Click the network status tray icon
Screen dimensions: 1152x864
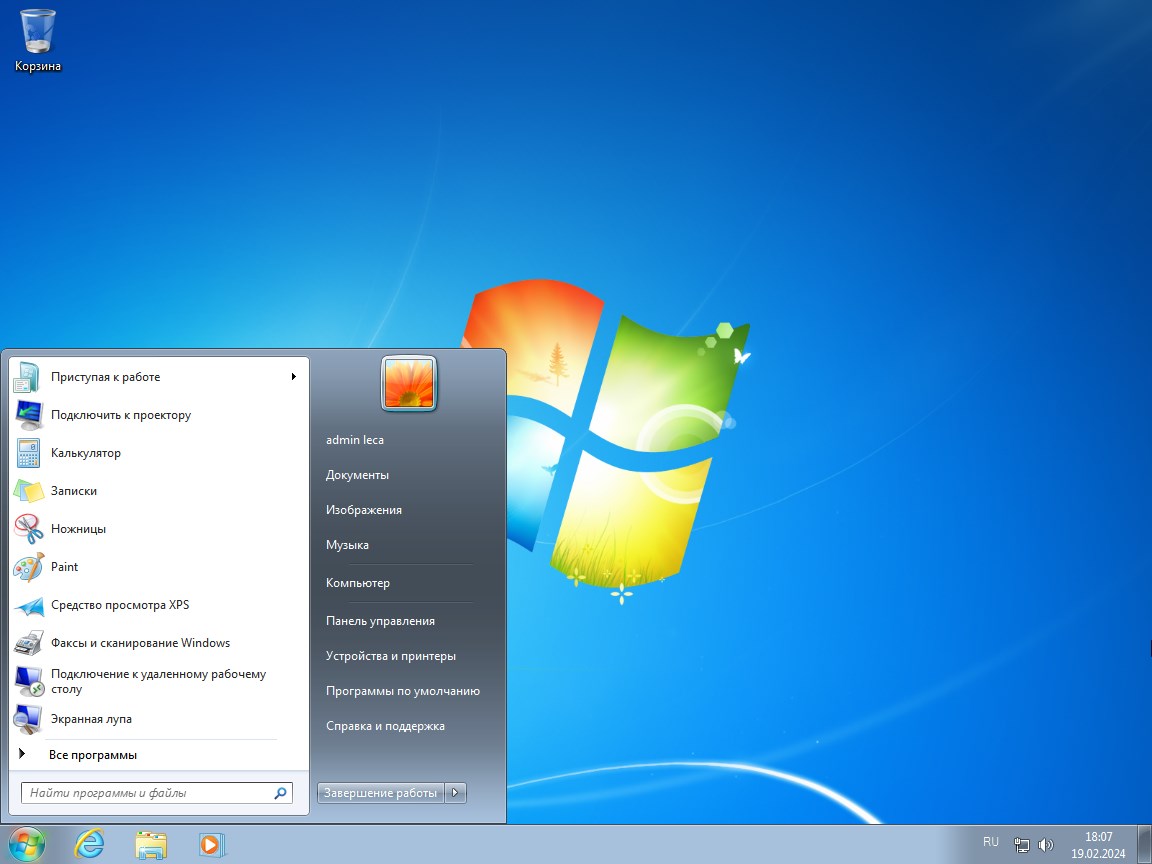1021,845
